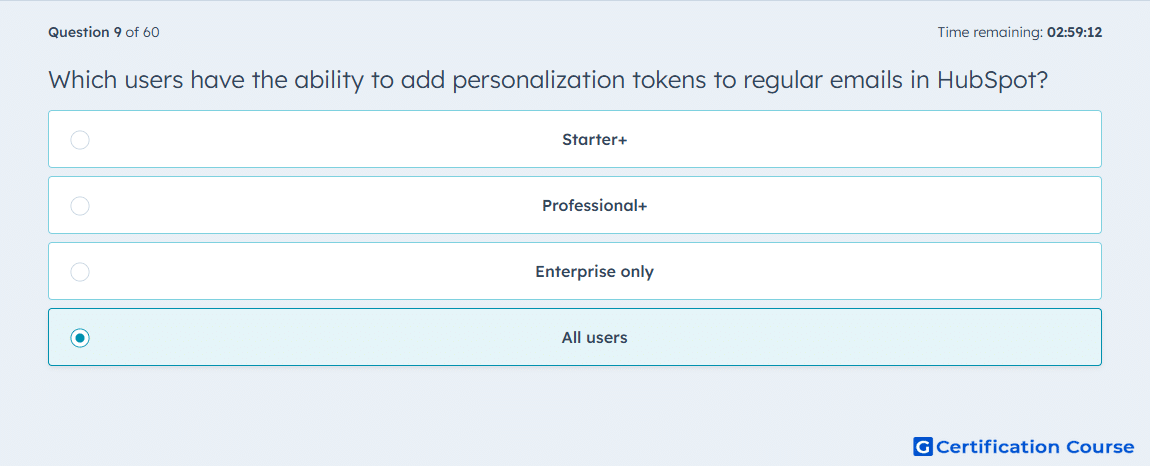
Task: Click the 'of 60' question total text
Action: pos(142,32)
